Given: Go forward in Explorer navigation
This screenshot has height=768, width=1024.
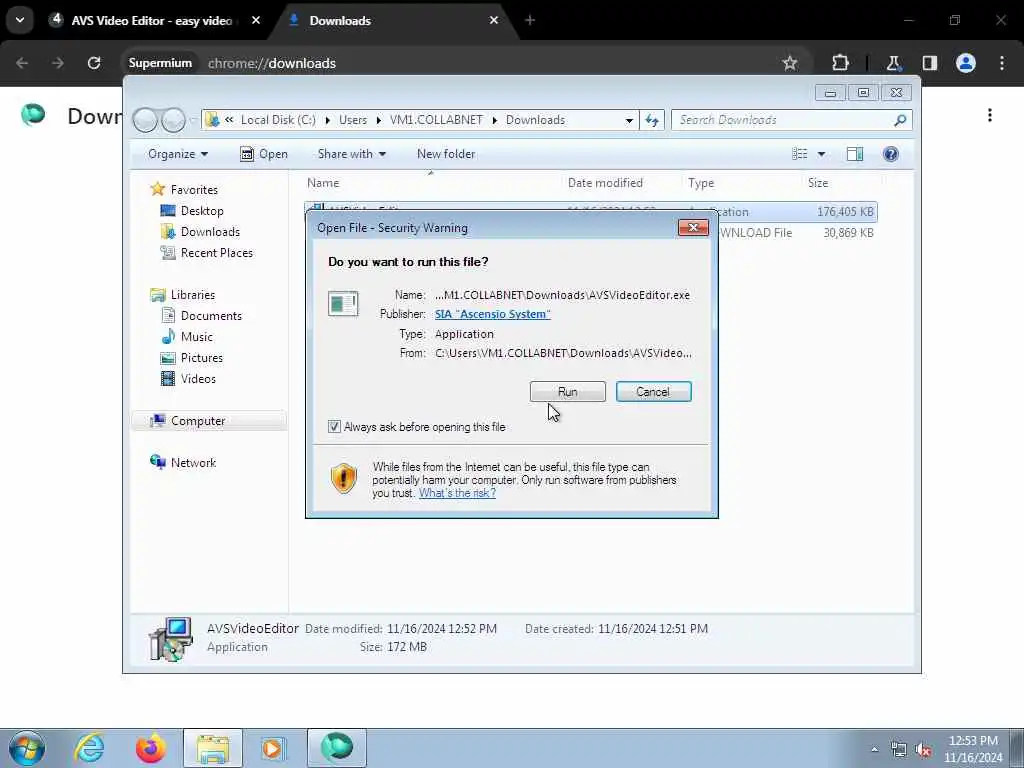Looking at the screenshot, I should [x=173, y=120].
